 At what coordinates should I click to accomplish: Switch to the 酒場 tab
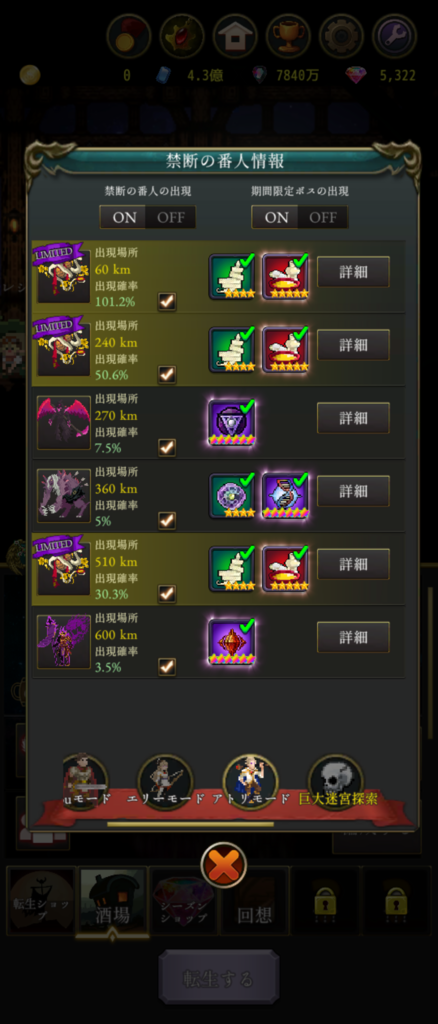(x=112, y=901)
